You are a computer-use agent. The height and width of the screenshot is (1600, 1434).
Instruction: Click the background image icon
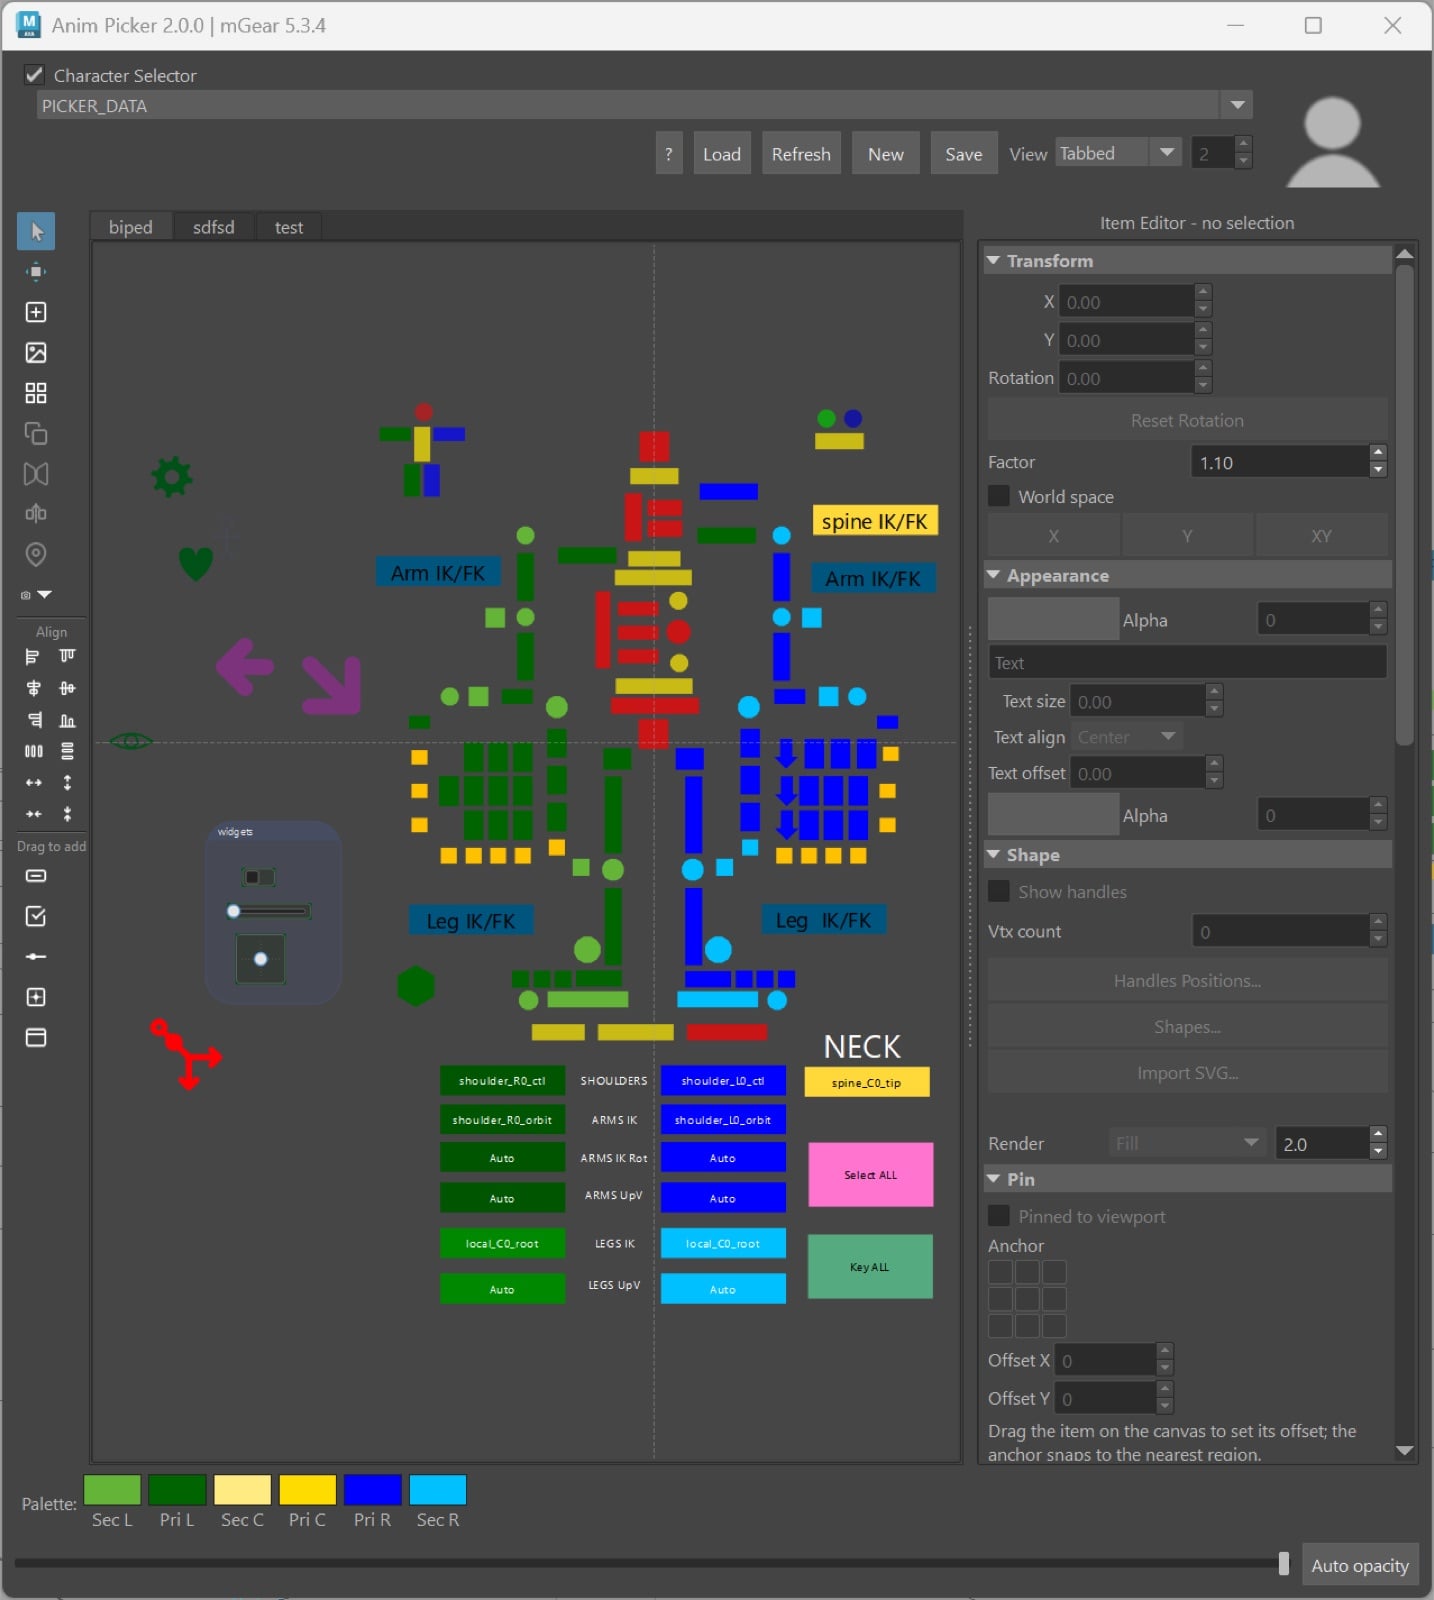(36, 353)
